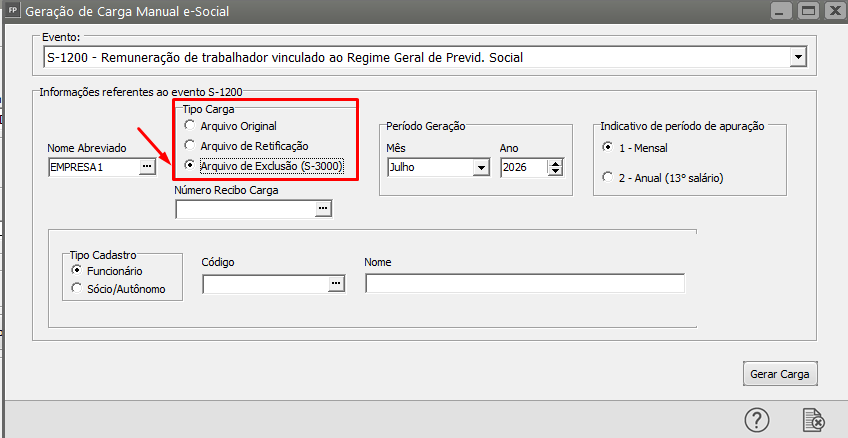848x438 pixels.
Task: Select Arquivo de Retificação radio option
Action: pyautogui.click(x=190, y=146)
